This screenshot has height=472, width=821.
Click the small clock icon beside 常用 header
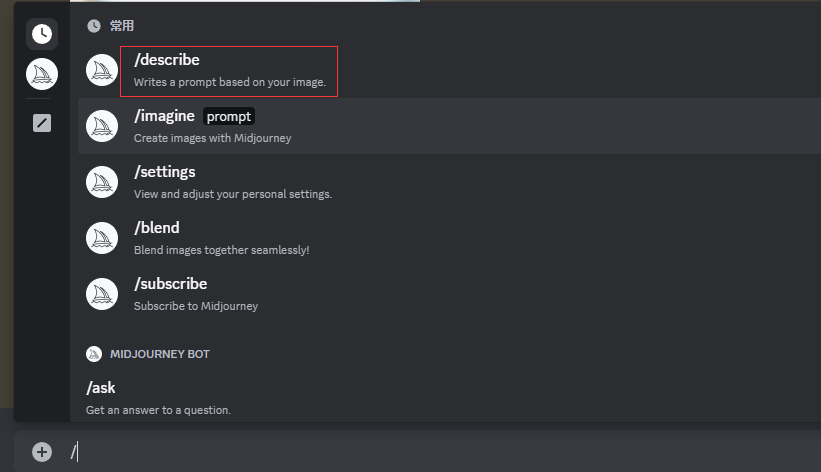[94, 26]
